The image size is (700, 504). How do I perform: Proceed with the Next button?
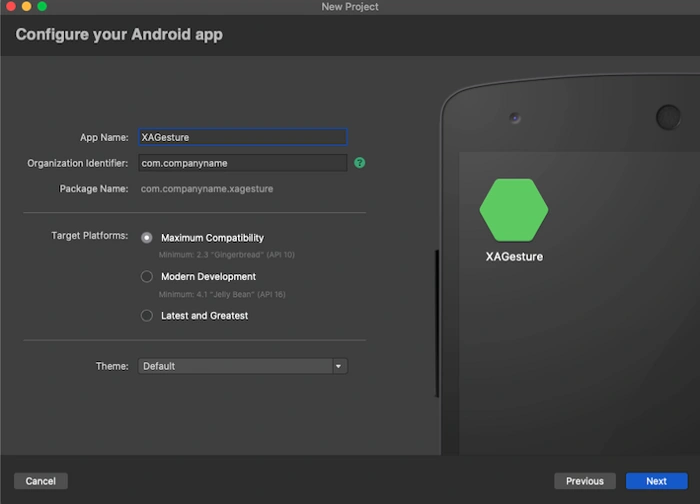point(657,481)
